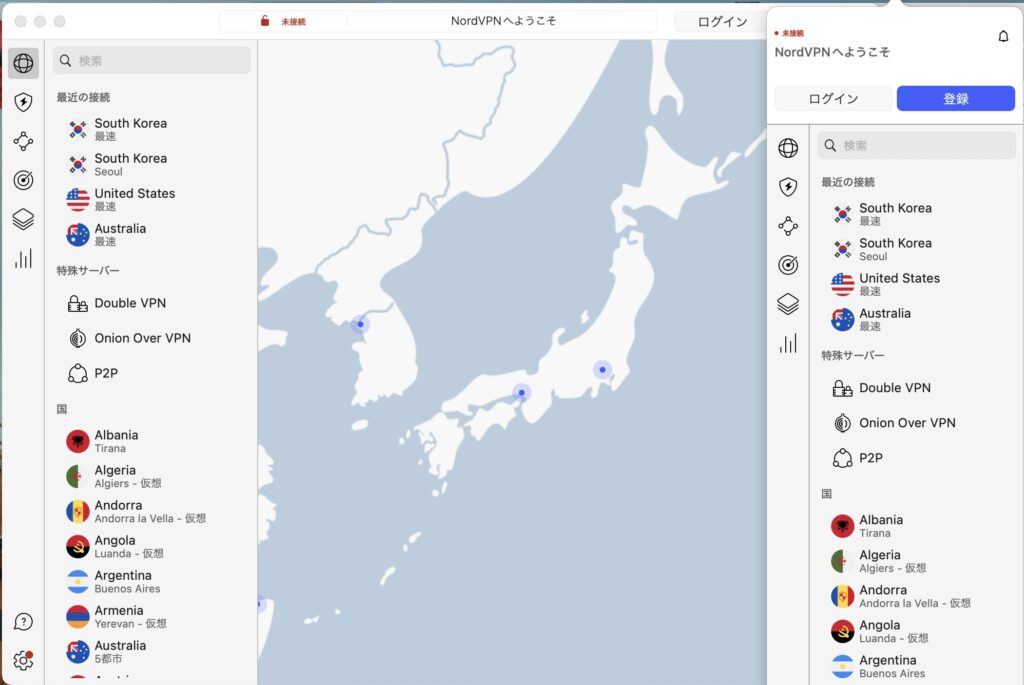
Task: Connect to recent Australia 最速 in main window
Action: [x=152, y=235]
